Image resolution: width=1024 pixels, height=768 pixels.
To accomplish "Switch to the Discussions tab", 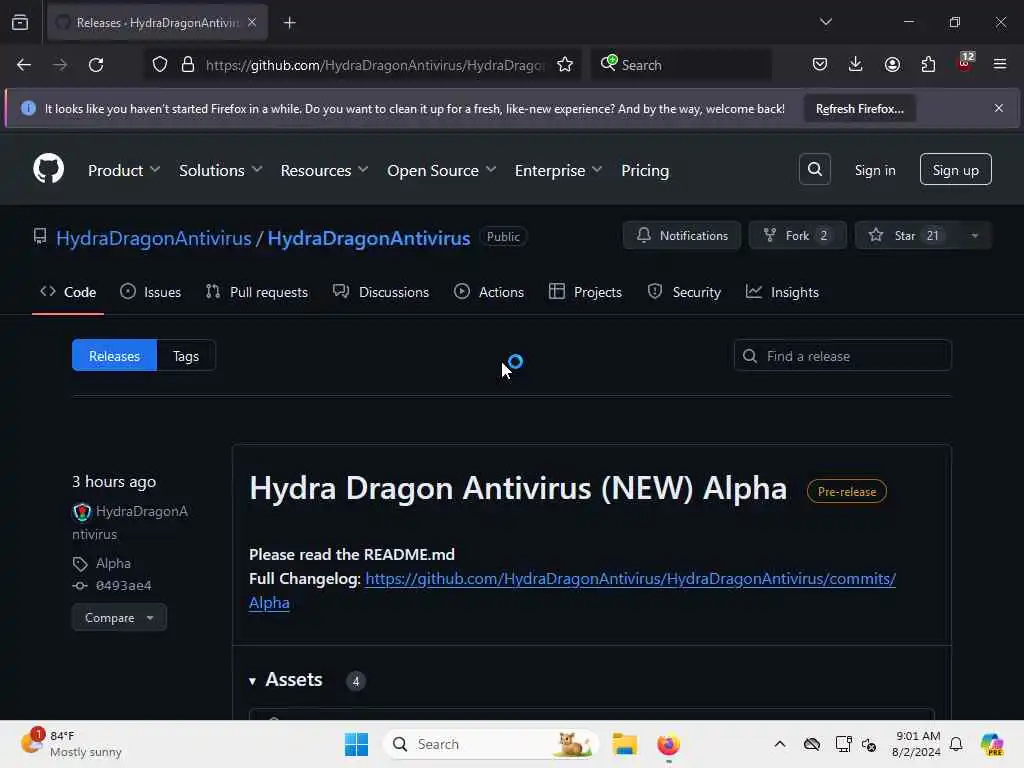I will point(381,292).
